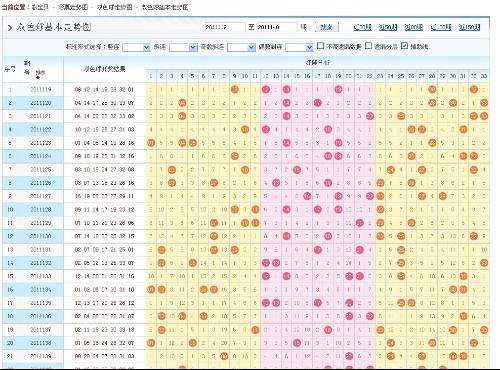
Task: Click red ball 07 in issue 2011126 row
Action: point(214,183)
